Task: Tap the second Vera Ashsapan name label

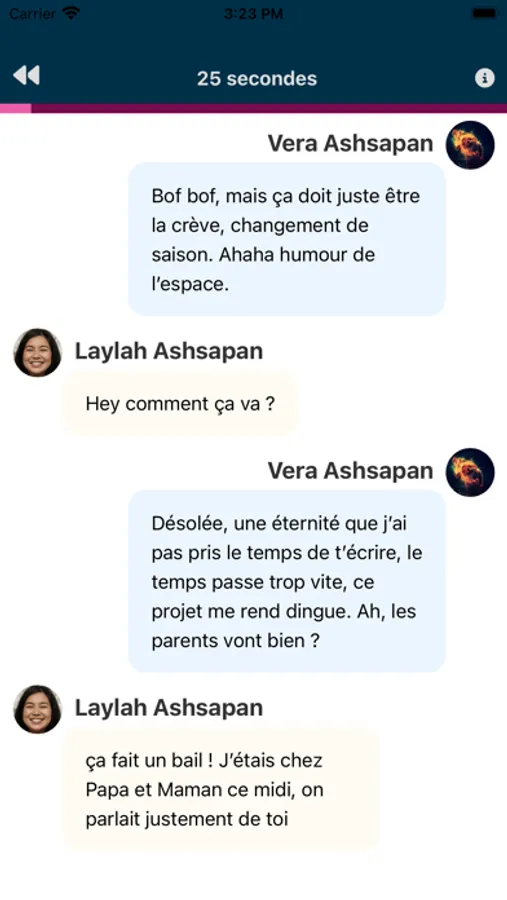Action: pyautogui.click(x=350, y=471)
